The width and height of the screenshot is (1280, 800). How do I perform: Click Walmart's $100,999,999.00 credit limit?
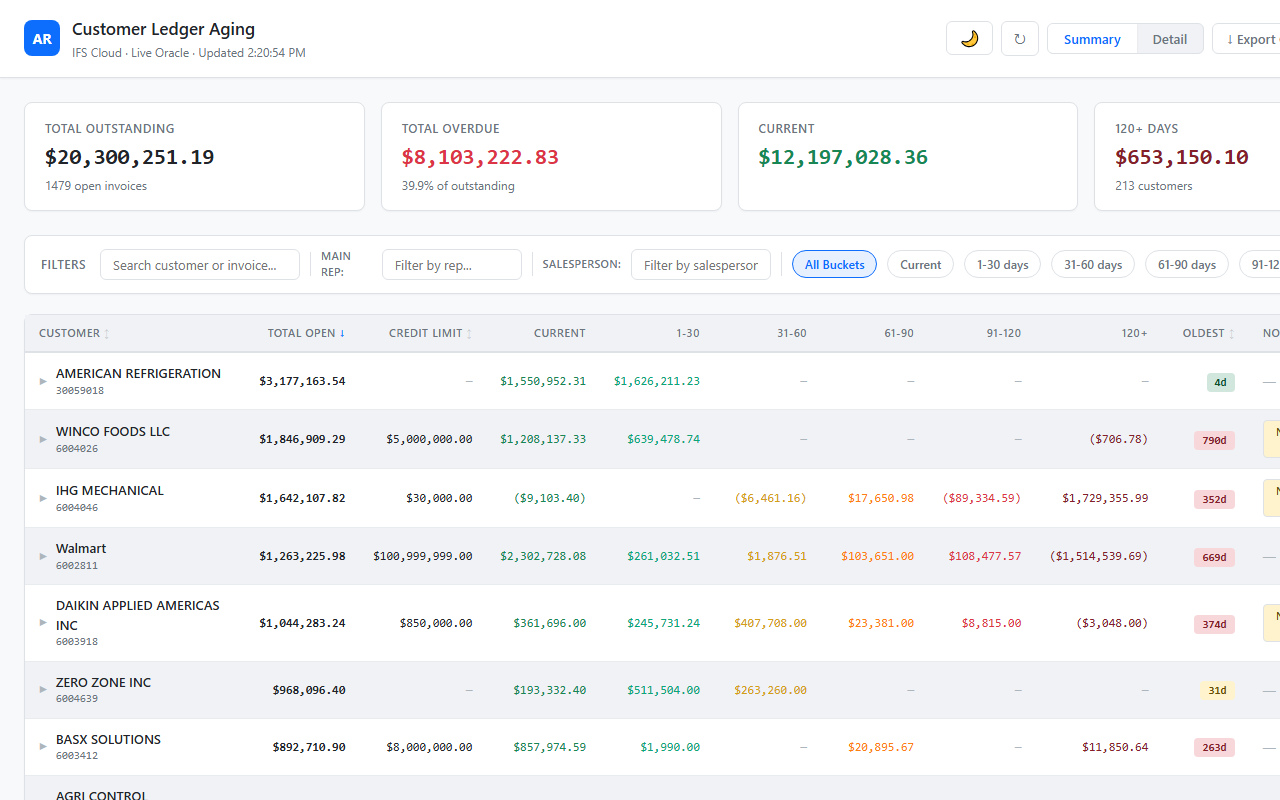pyautogui.click(x=423, y=556)
